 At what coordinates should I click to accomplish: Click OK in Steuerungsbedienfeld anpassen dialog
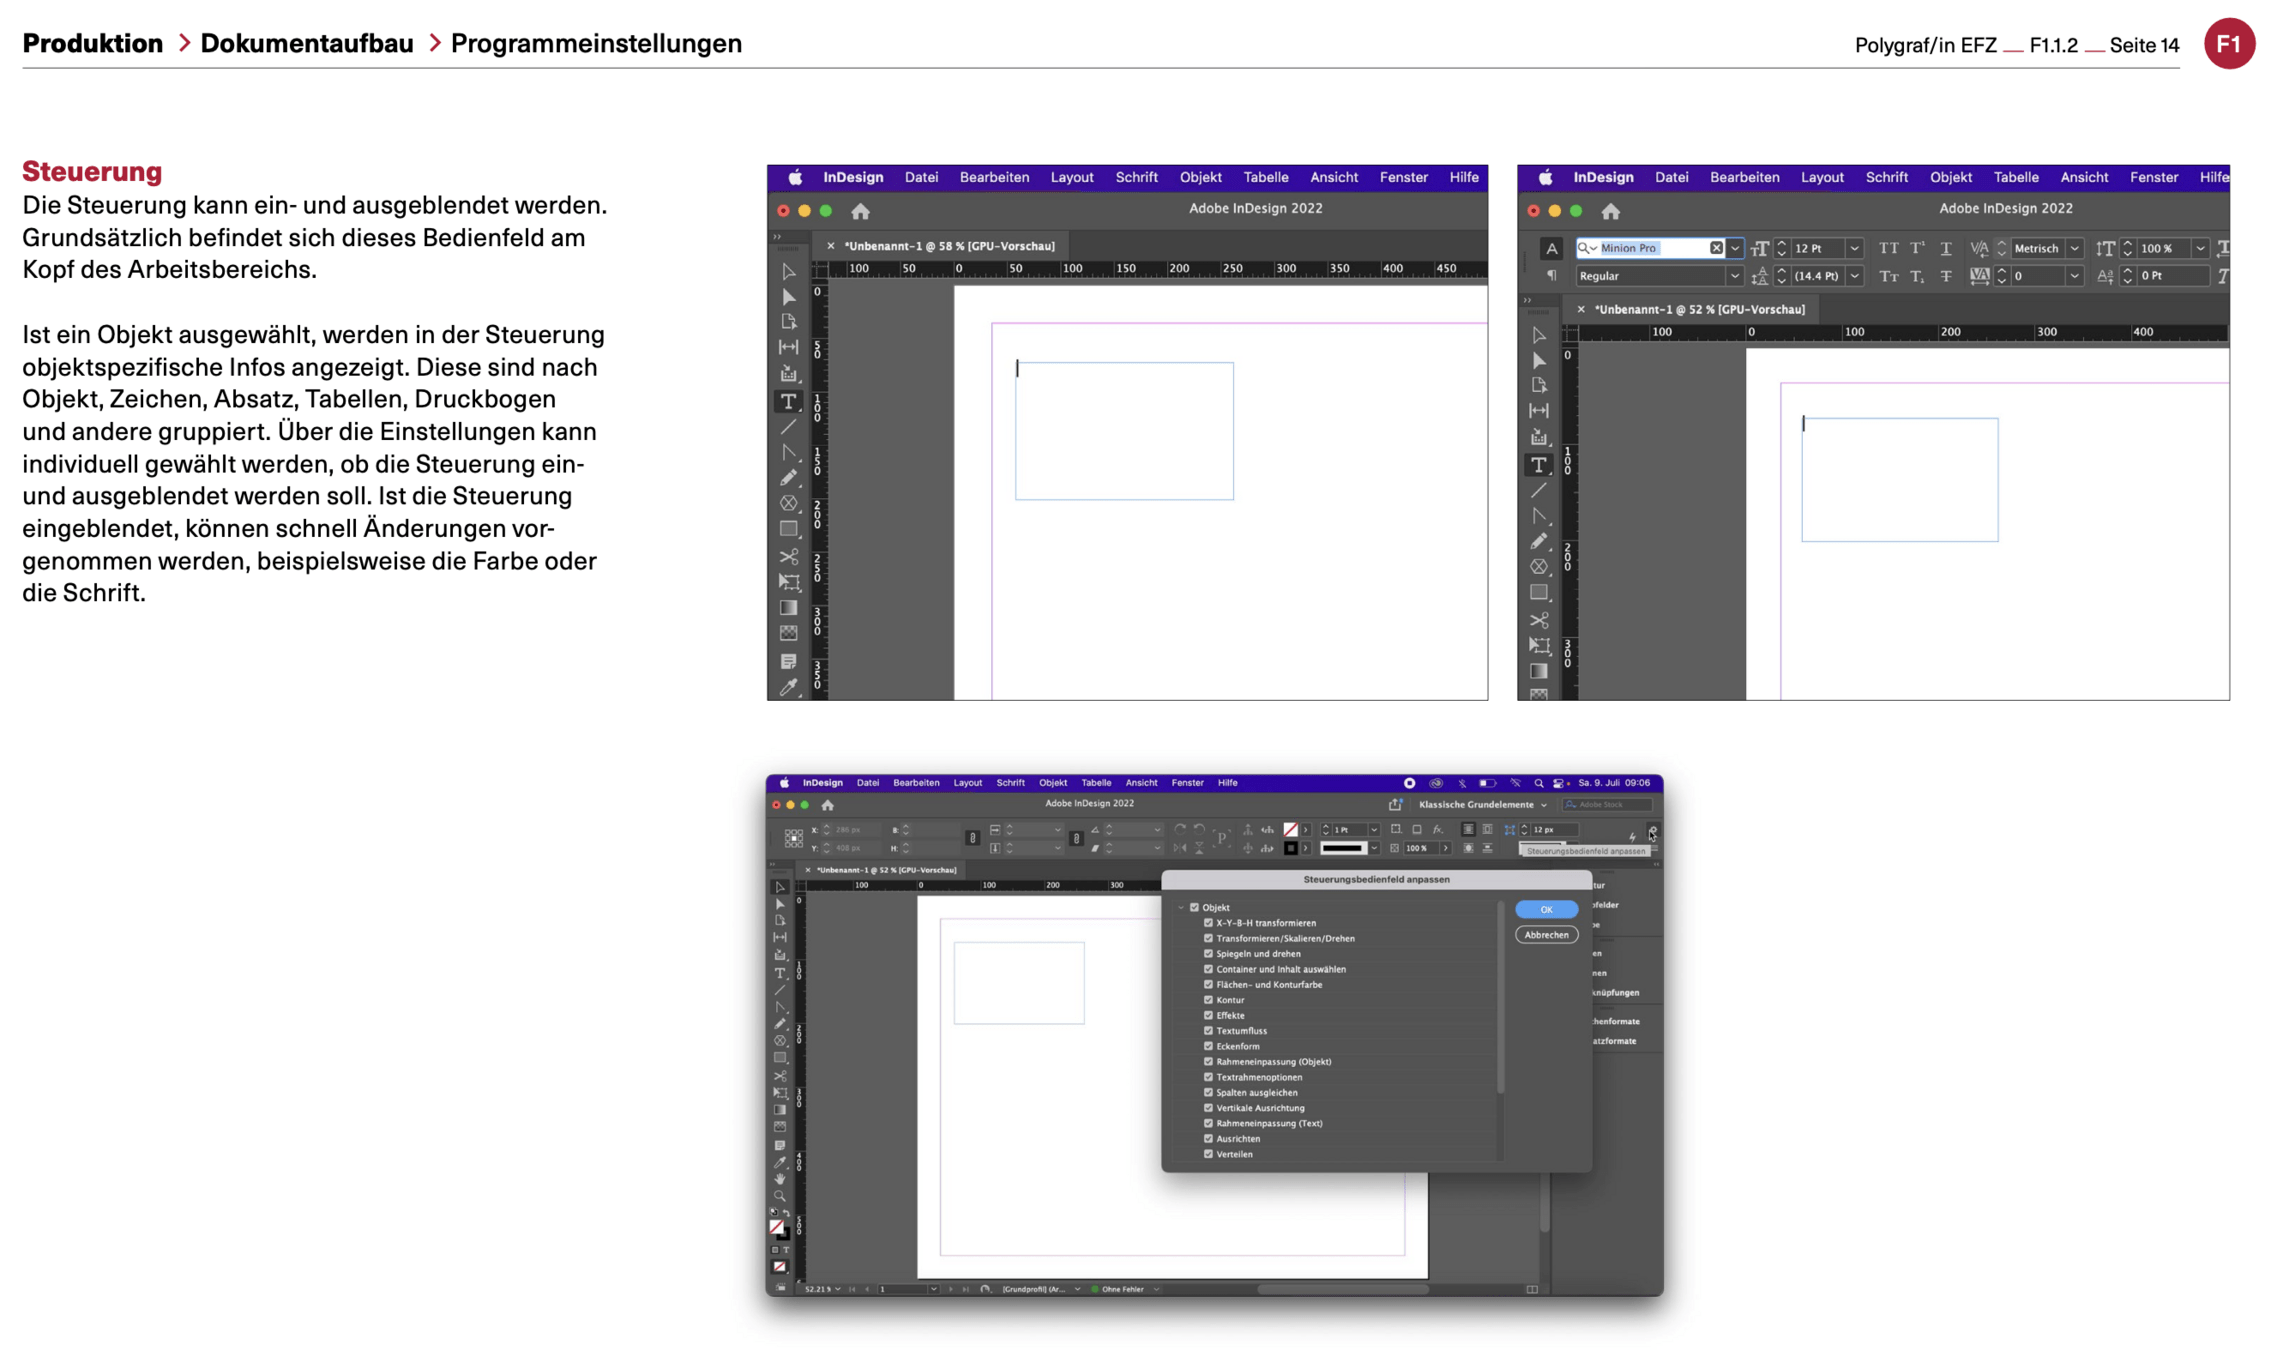tap(1545, 909)
